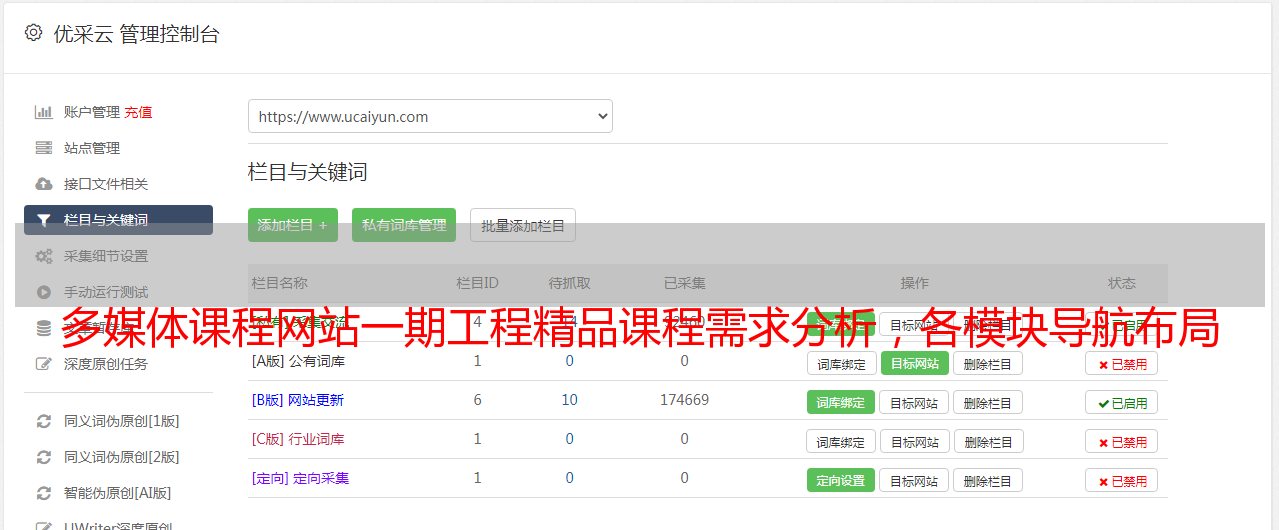Click the gears icon for 采集细节设置
The height and width of the screenshot is (530, 1279).
click(43, 256)
